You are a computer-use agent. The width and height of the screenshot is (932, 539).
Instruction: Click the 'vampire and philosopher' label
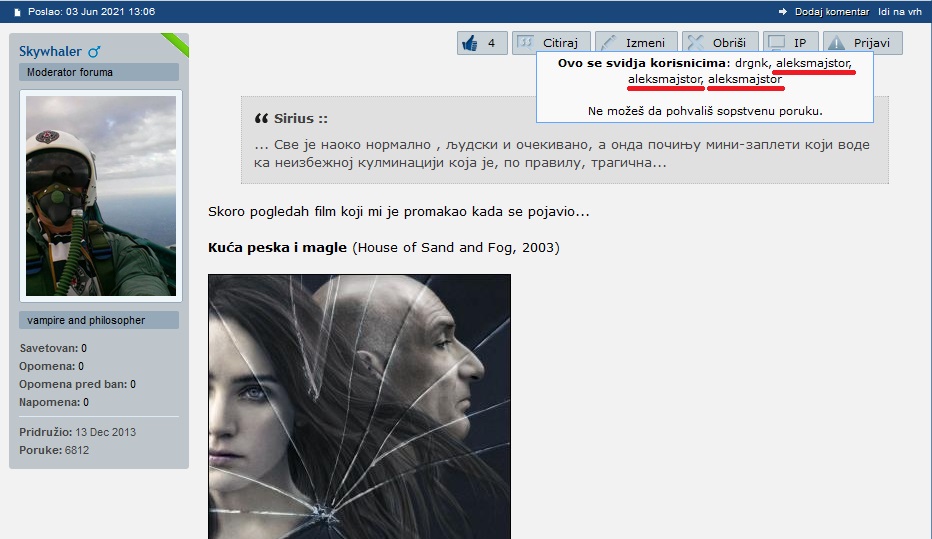99,320
